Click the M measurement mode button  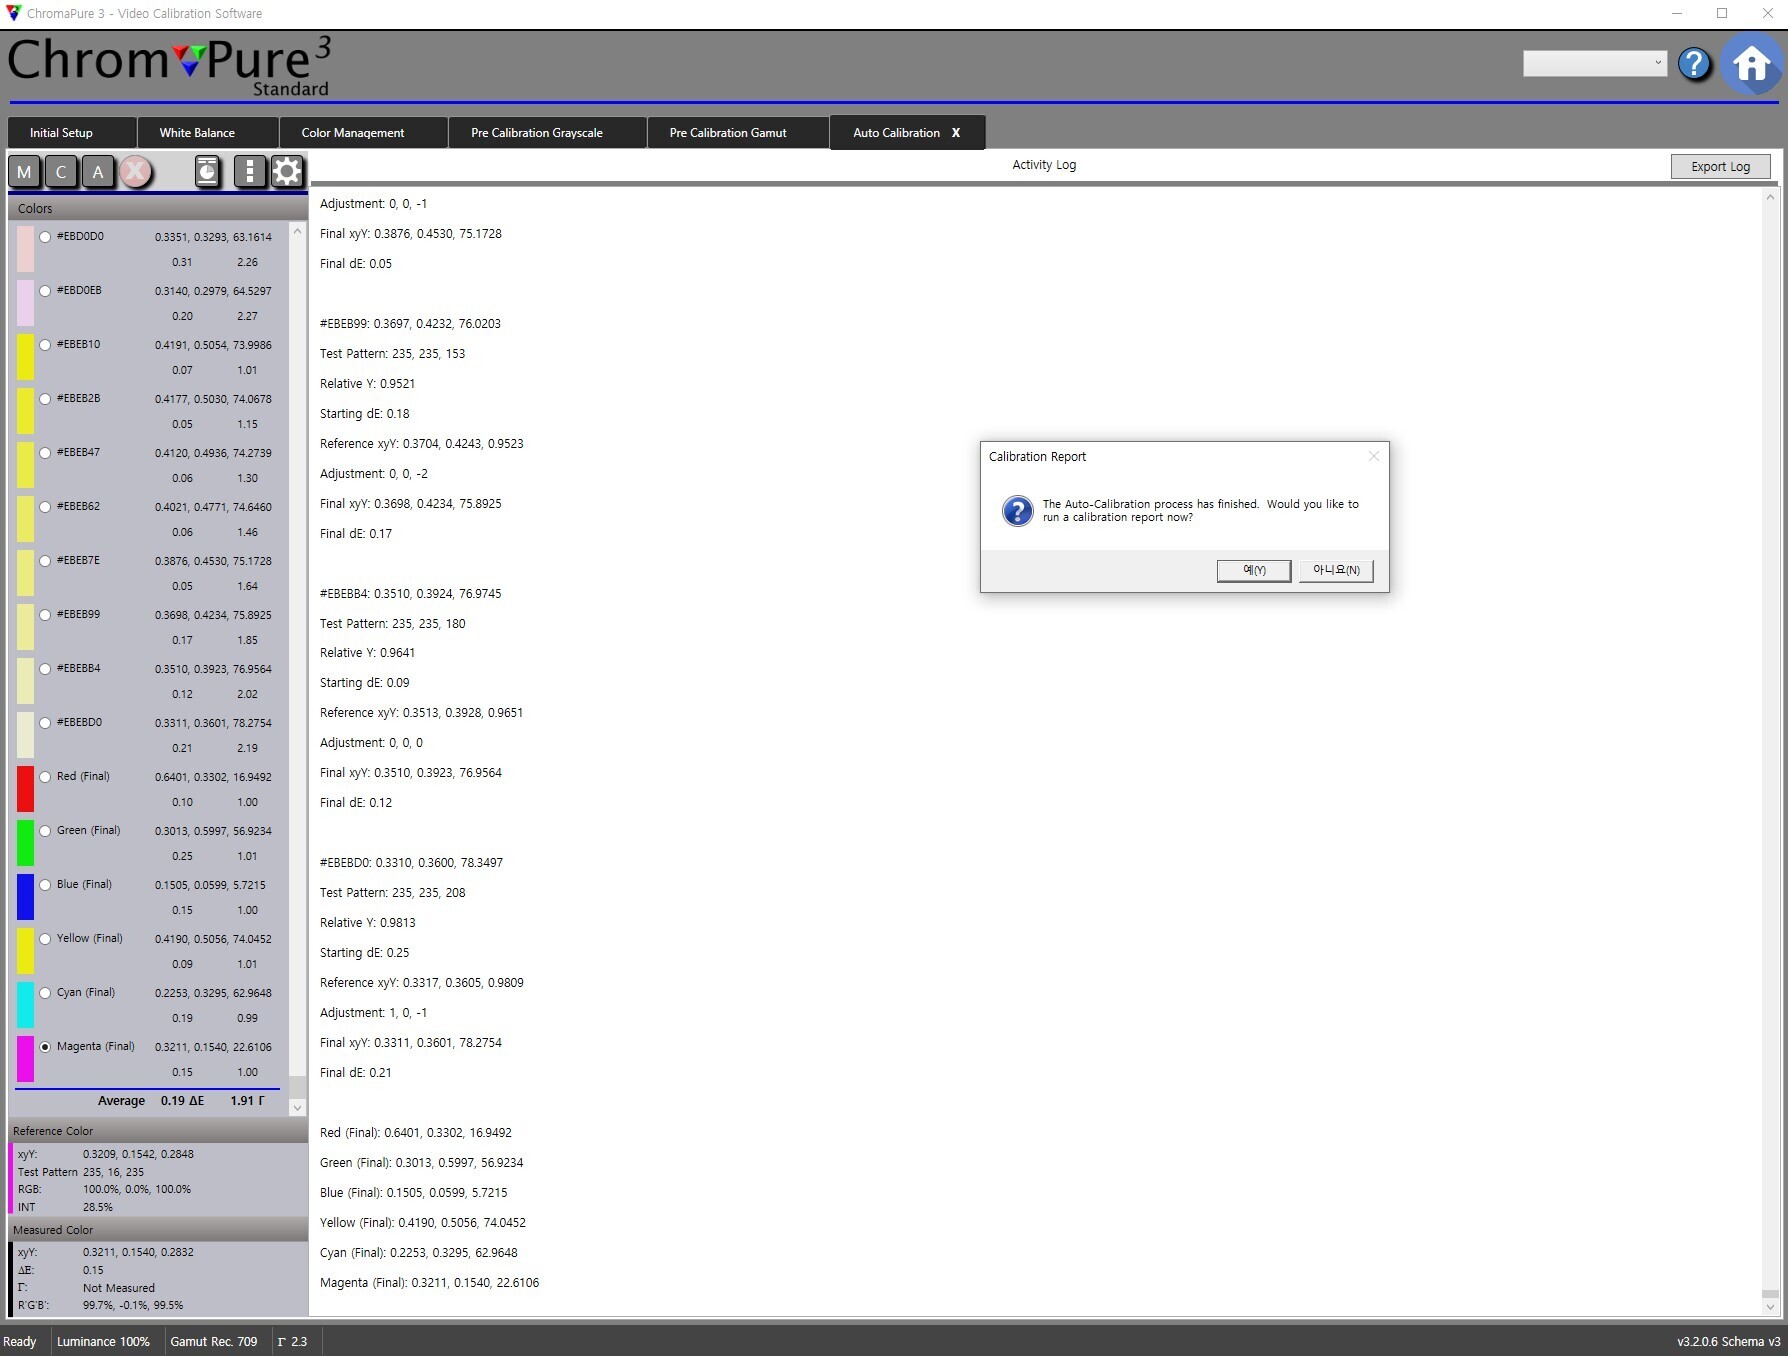pos(24,172)
